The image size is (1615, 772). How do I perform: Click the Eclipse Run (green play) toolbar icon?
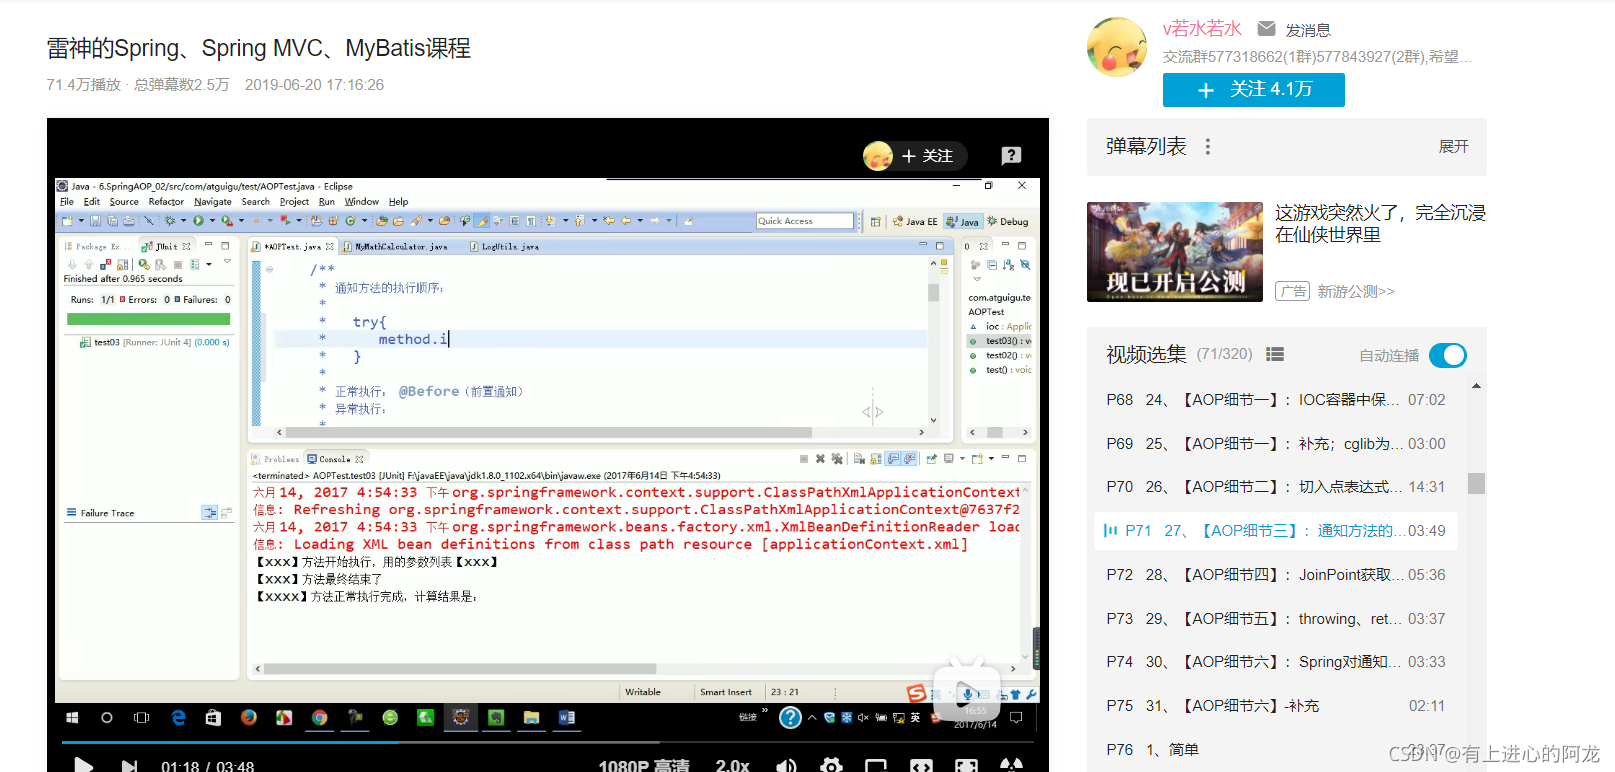click(198, 221)
